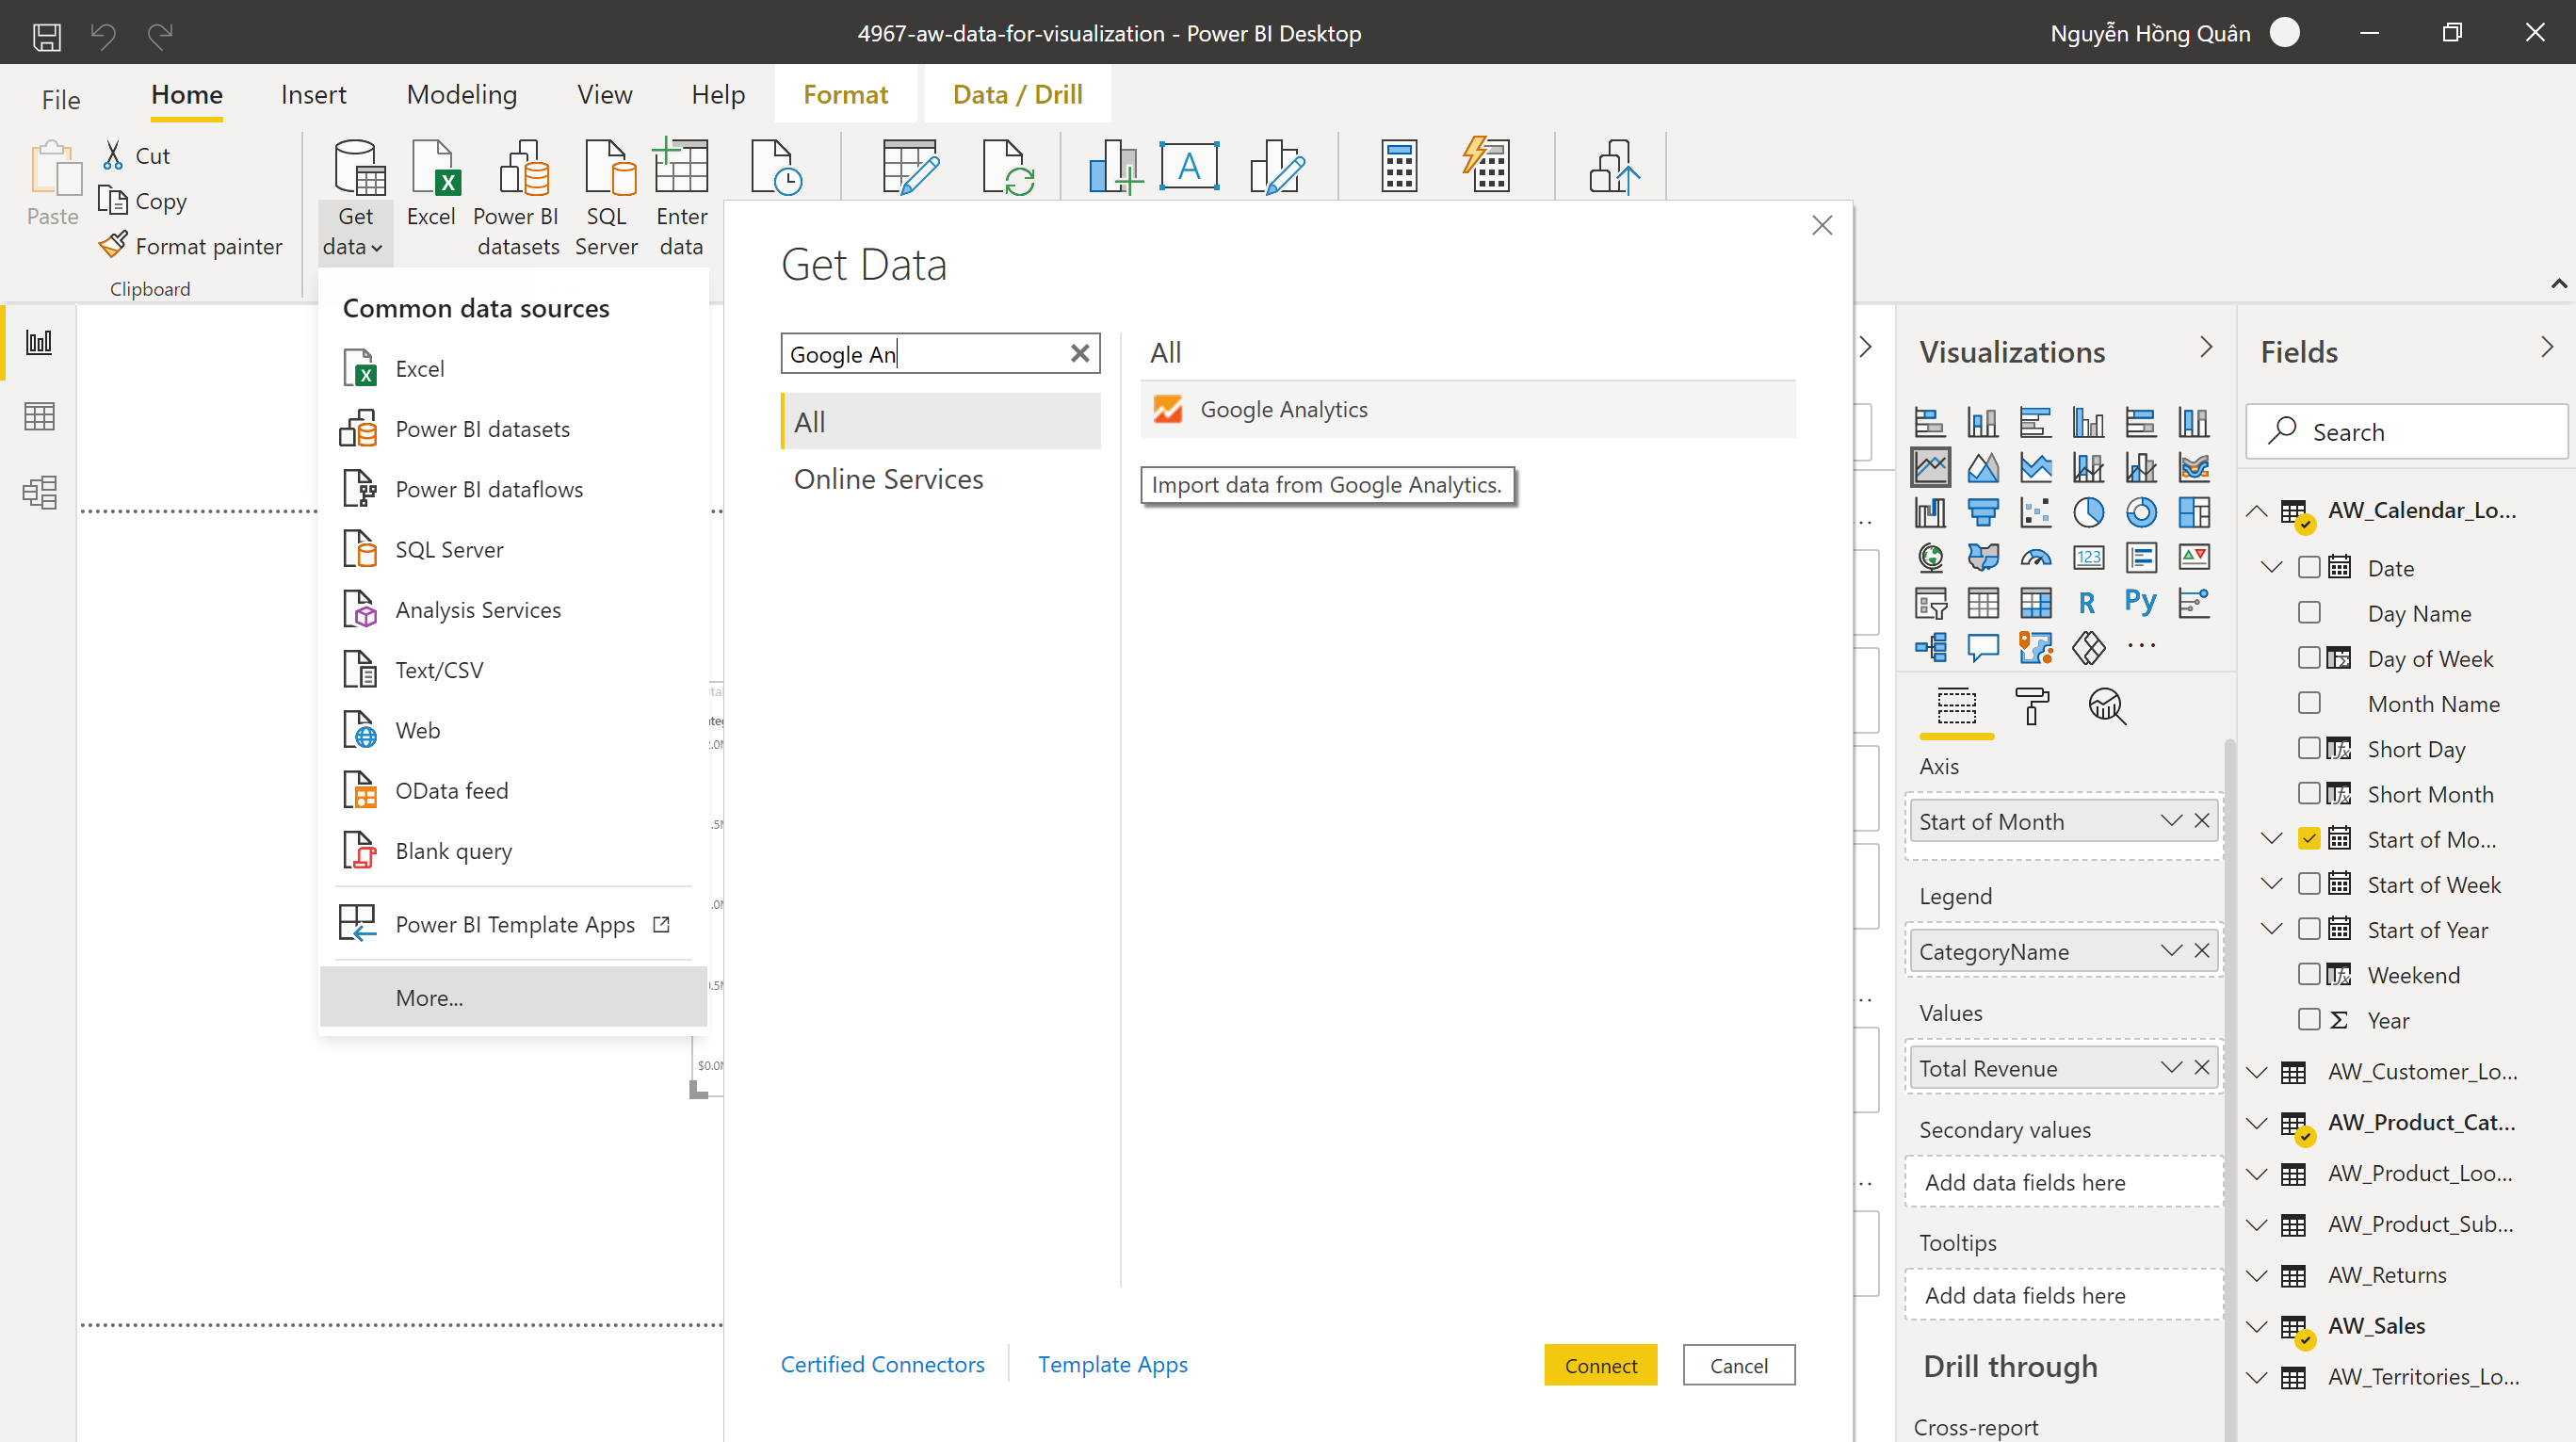Screen dimensions: 2576x1442
Task: Check the Year field checkbox
Action: (x=2309, y=1019)
